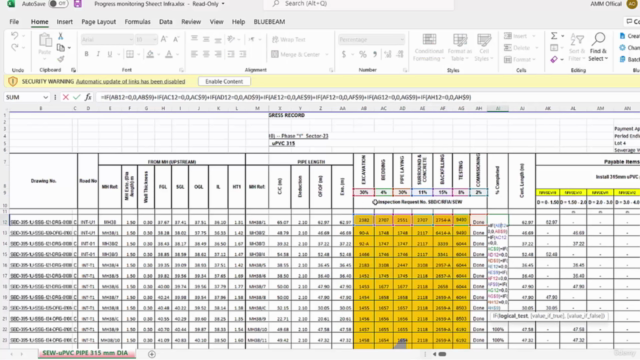Open the Page Layout tab

click(x=98, y=22)
